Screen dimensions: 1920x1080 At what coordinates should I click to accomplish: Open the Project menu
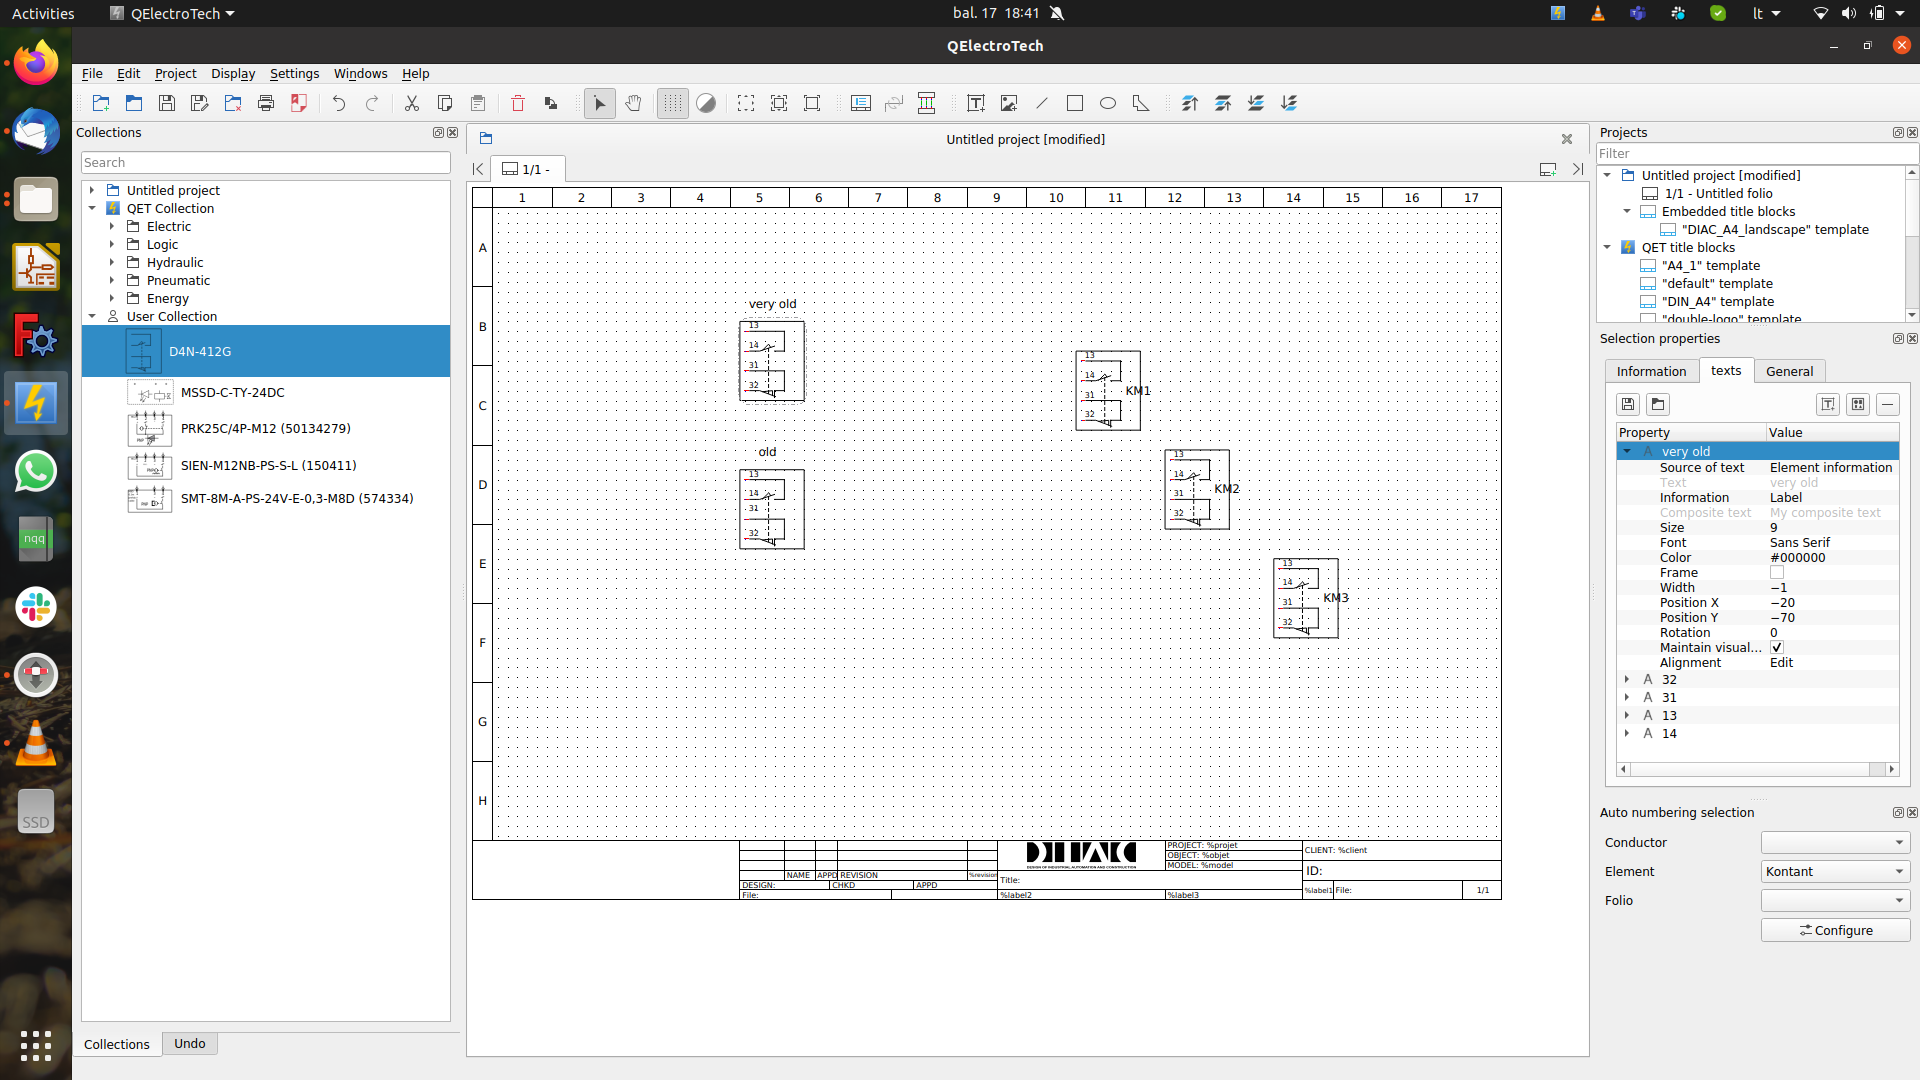point(175,73)
